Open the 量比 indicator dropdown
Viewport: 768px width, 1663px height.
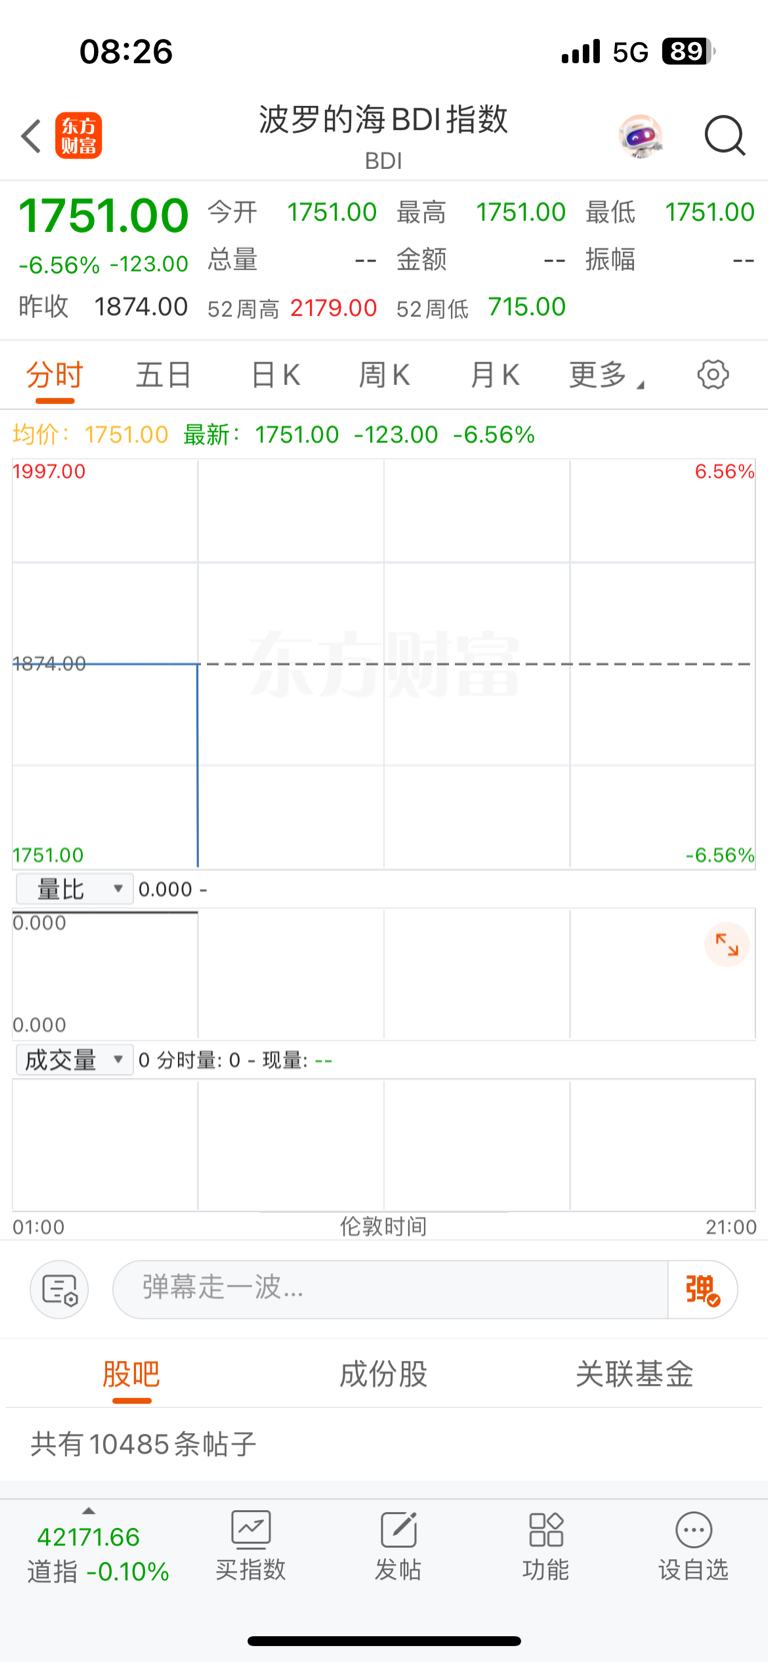75,889
